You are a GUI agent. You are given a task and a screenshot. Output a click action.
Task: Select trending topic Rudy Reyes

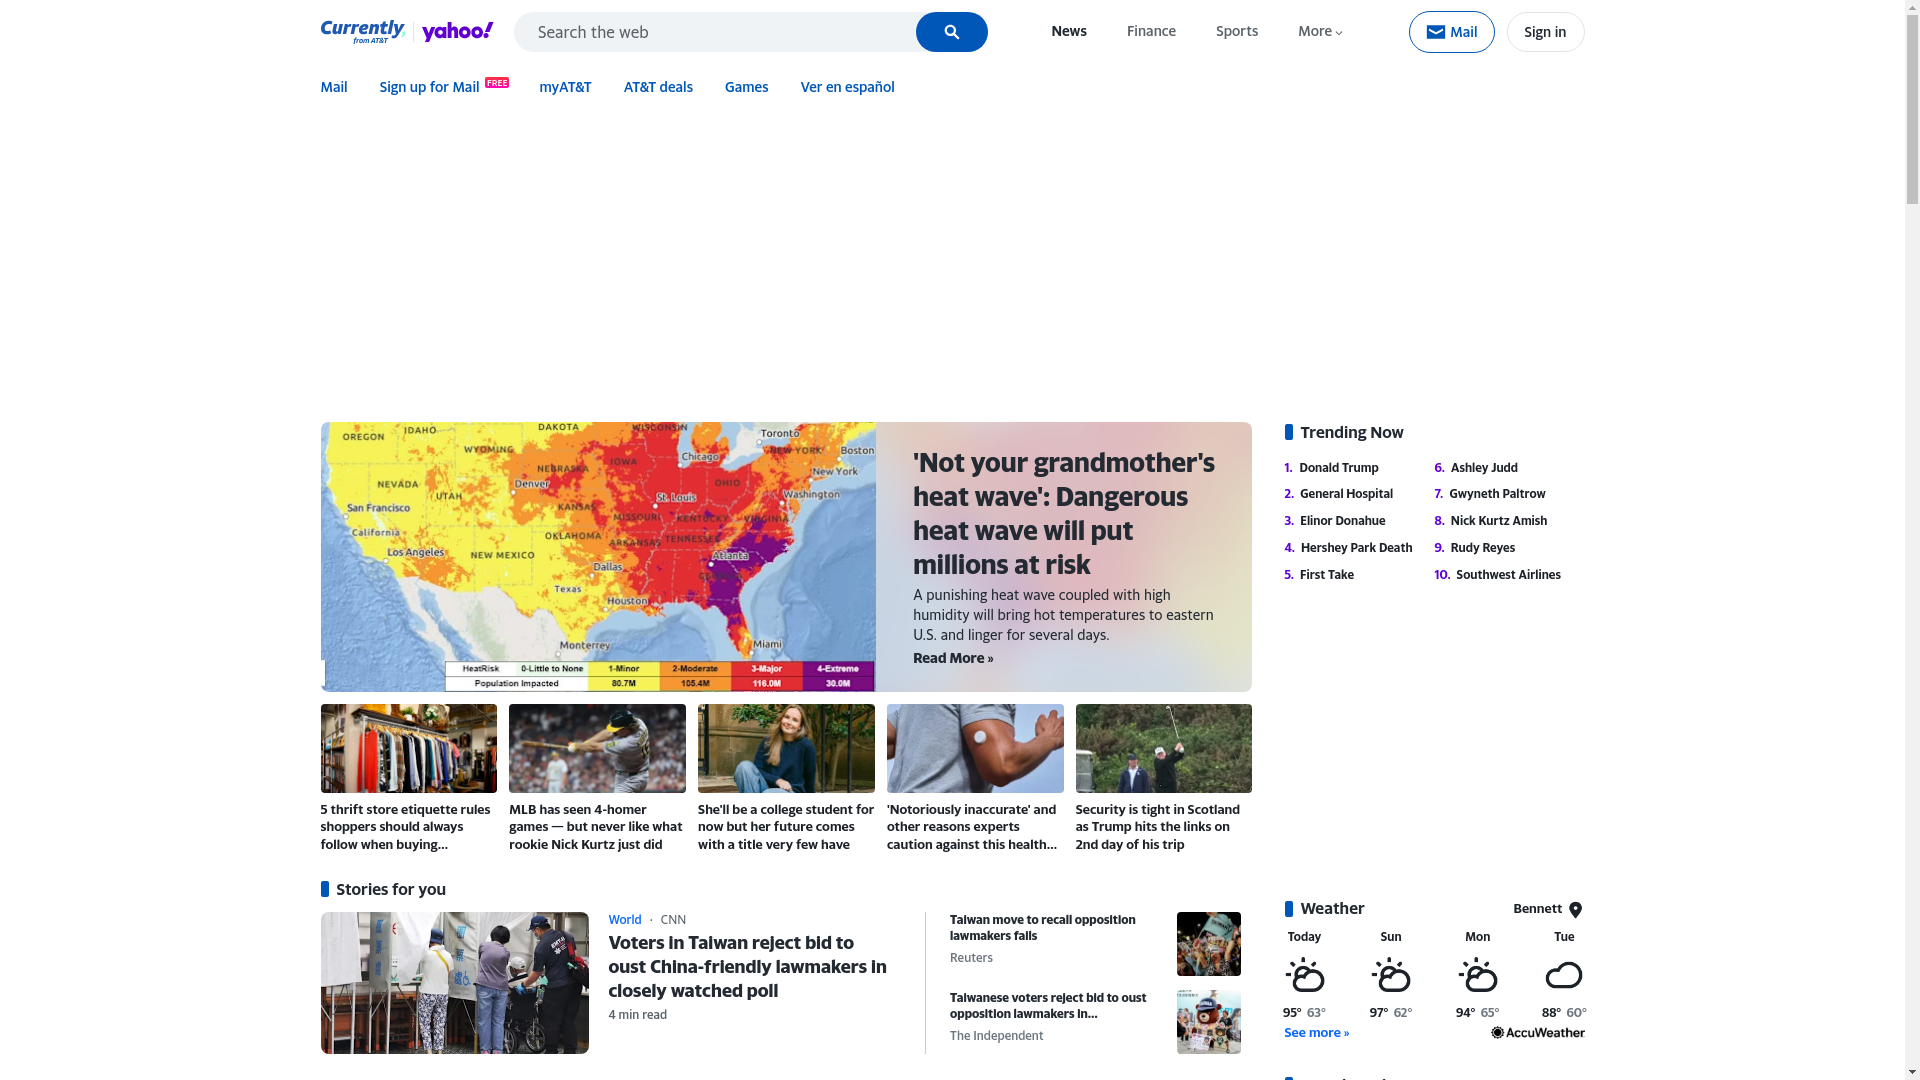click(x=1482, y=548)
